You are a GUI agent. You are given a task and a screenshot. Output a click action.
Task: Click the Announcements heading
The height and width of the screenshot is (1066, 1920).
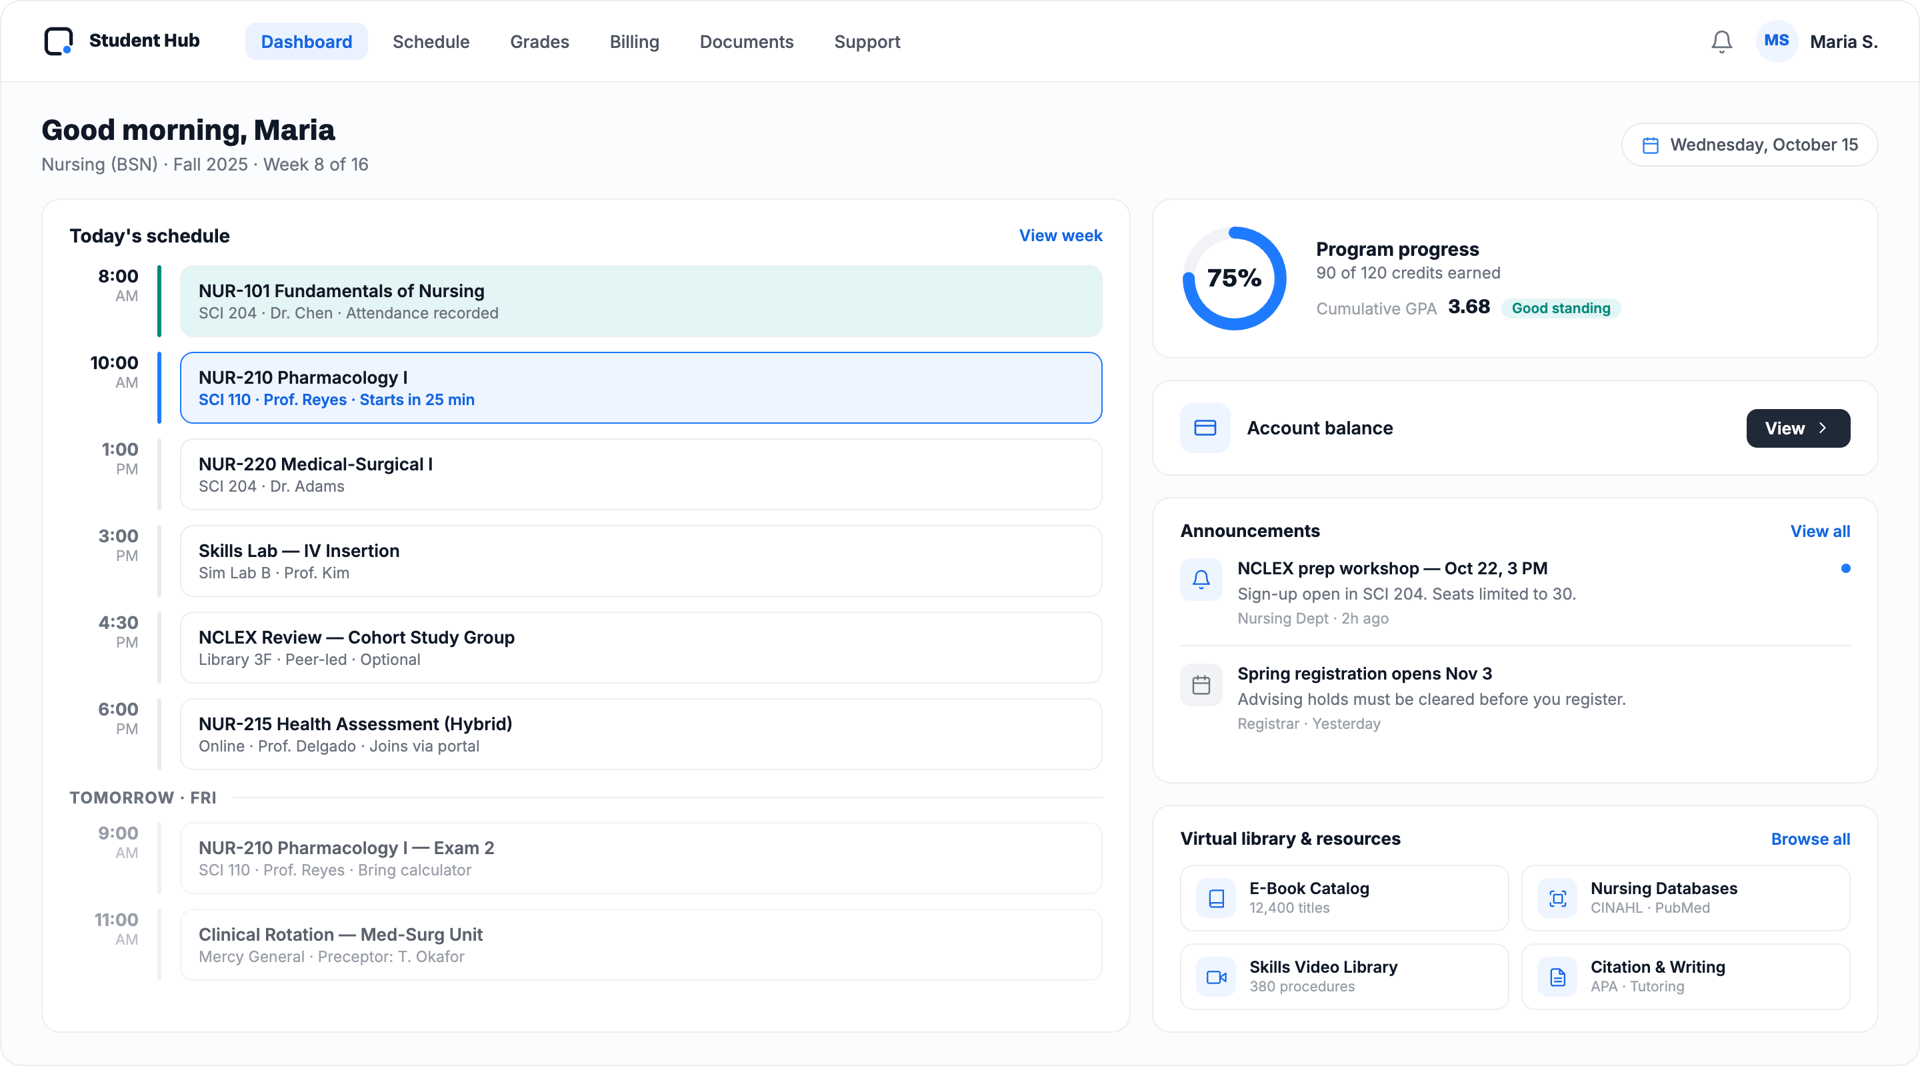click(x=1250, y=531)
